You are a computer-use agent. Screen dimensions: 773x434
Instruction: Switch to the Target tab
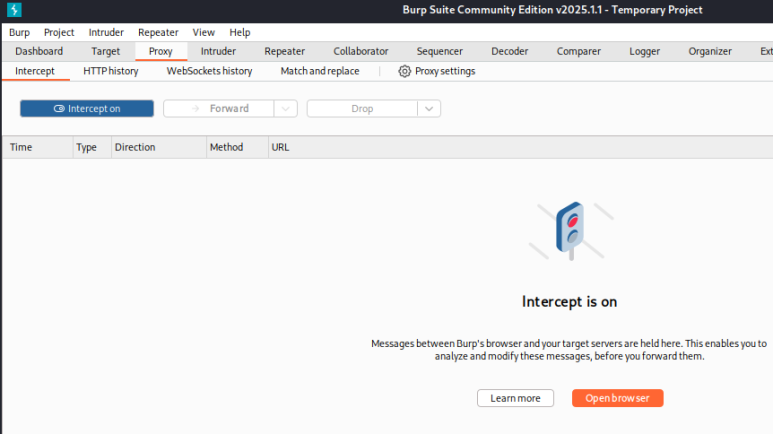[x=105, y=51]
